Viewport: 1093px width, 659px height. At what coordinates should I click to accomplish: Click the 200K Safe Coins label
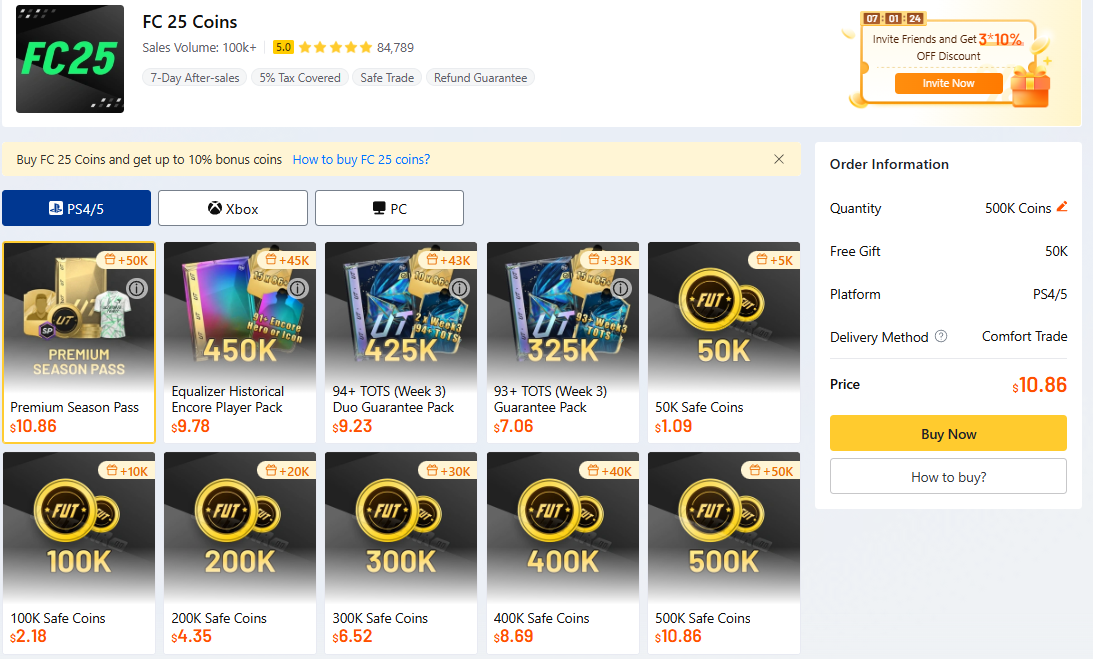click(219, 618)
